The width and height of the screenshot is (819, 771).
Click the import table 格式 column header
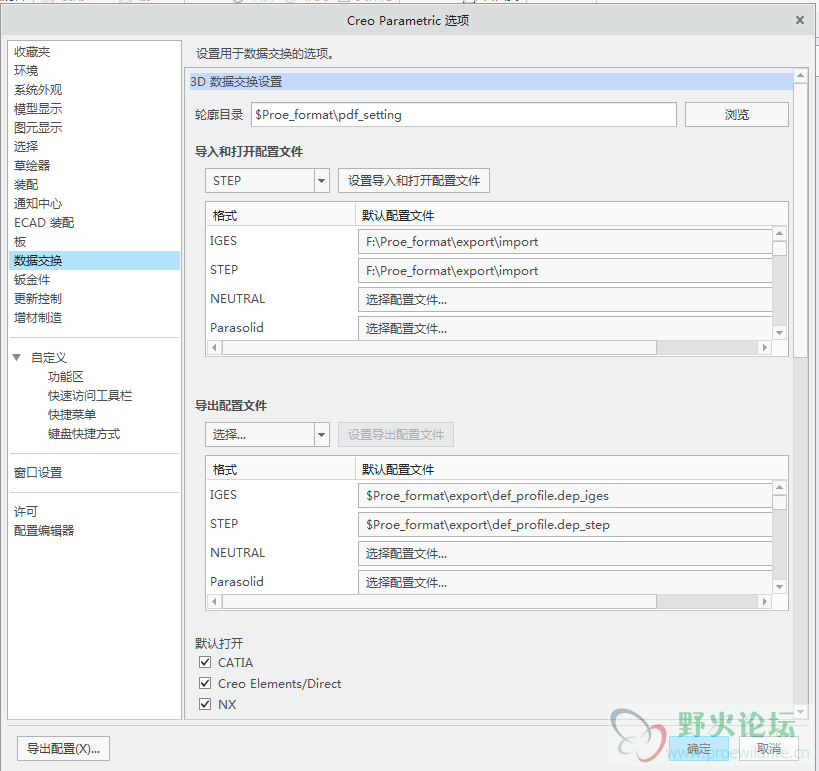[280, 215]
